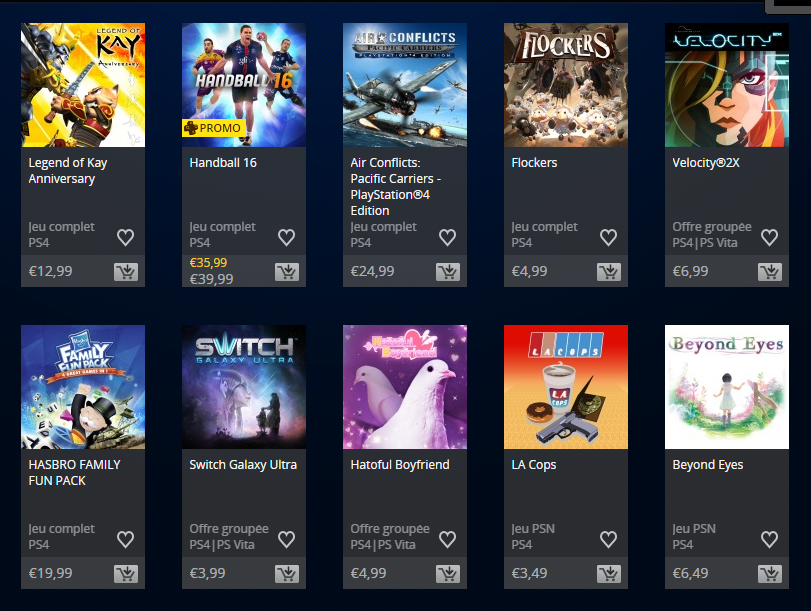This screenshot has height=611, width=811.
Task: Add Hatoful Boyfriend to cart
Action: click(448, 574)
